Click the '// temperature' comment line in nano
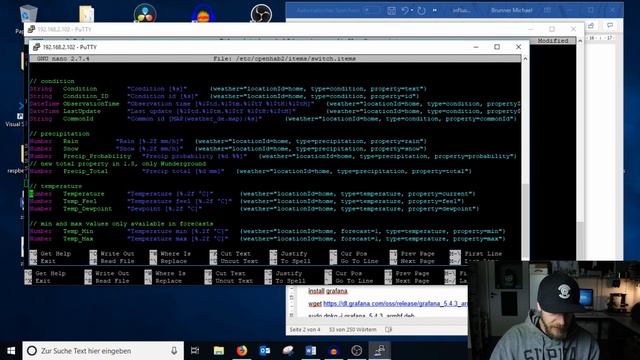The height and width of the screenshot is (360, 640). pyautogui.click(x=56, y=186)
